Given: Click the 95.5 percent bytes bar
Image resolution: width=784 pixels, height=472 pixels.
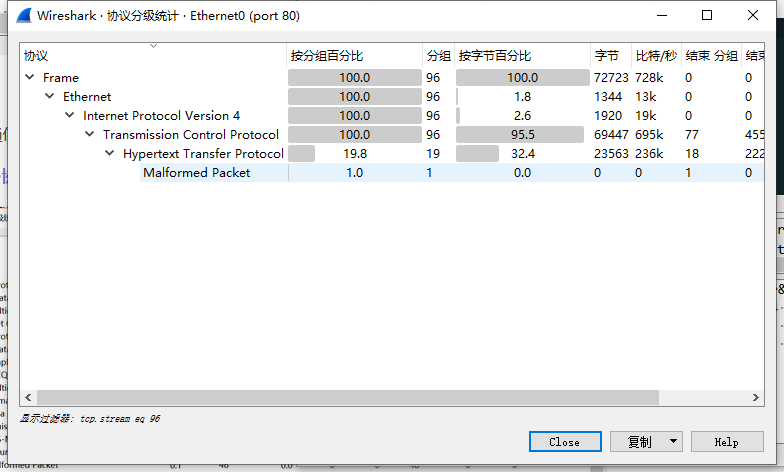Looking at the screenshot, I should 522,134.
